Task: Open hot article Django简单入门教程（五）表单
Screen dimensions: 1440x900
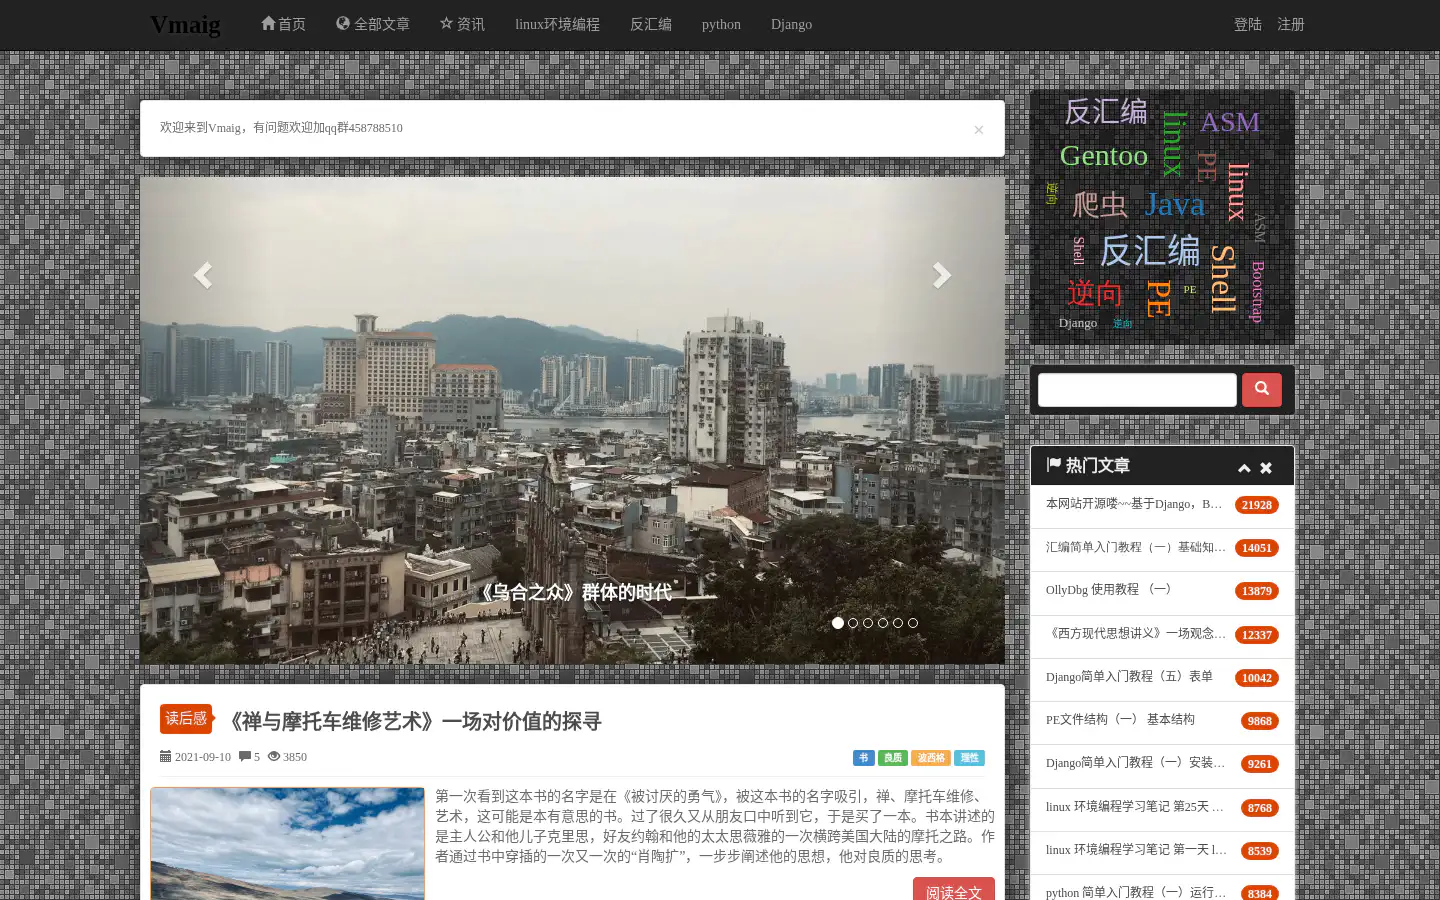Action: [1129, 677]
